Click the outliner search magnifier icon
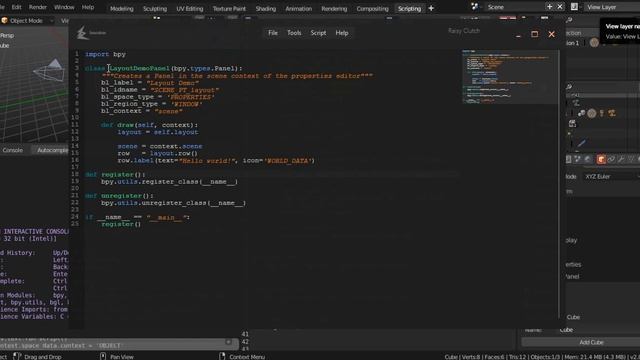The width and height of the screenshot is (640, 360). coord(569,20)
